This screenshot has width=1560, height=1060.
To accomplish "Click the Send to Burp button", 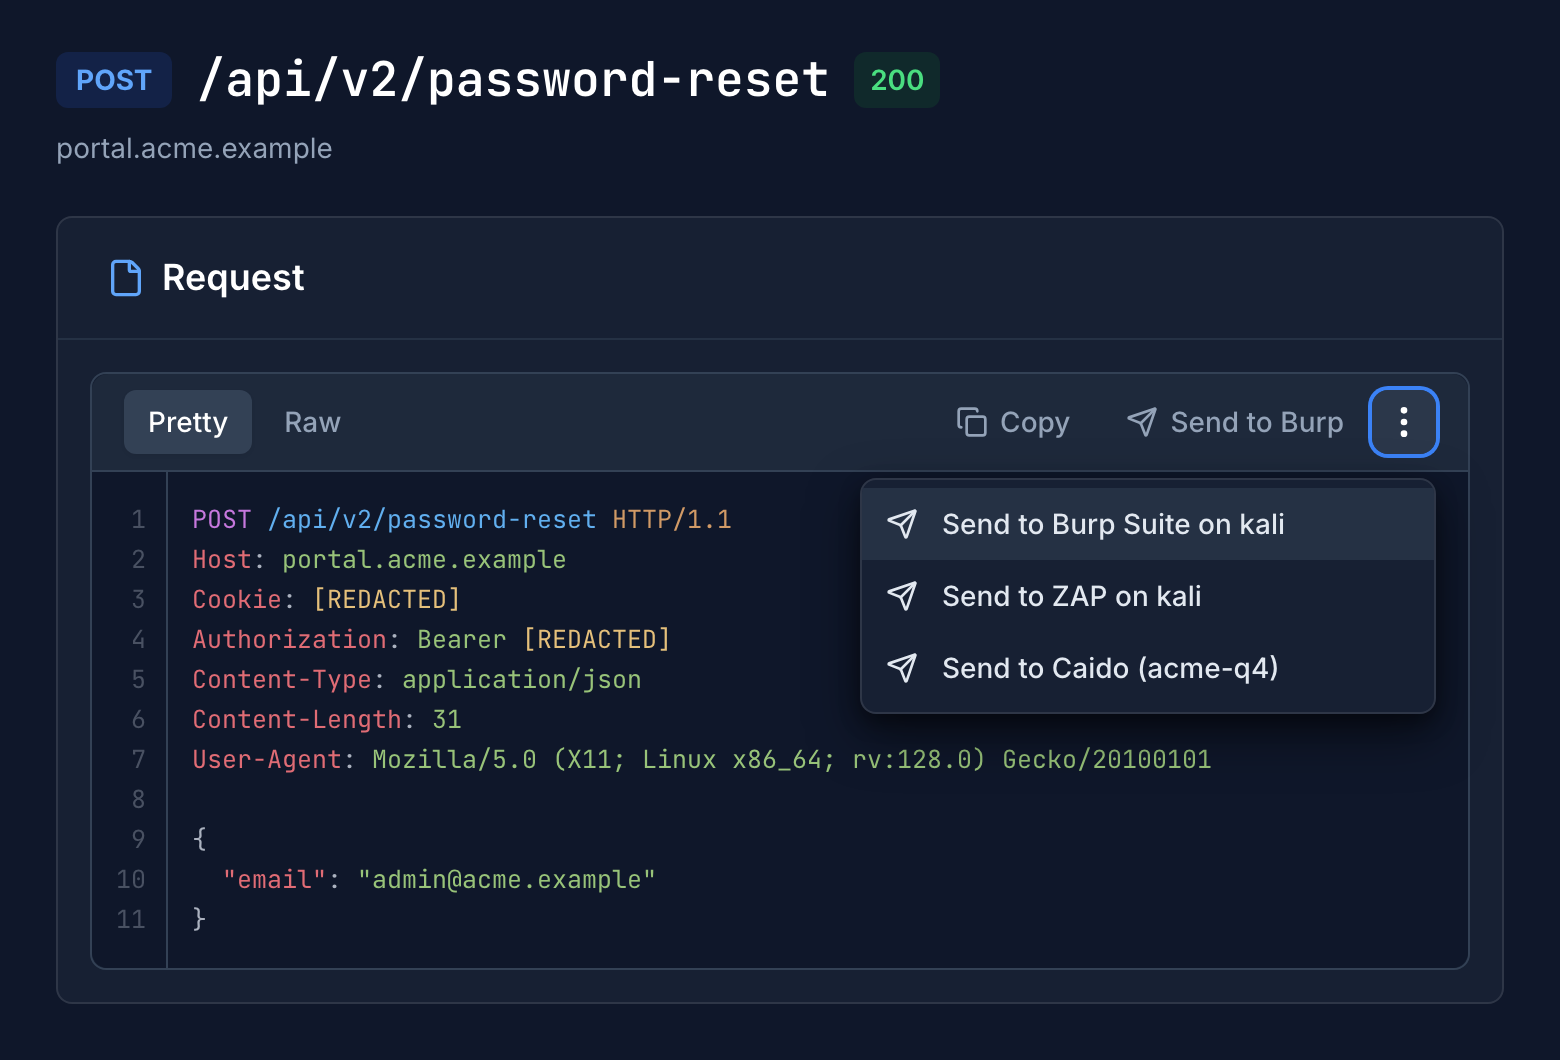I will 1235,422.
